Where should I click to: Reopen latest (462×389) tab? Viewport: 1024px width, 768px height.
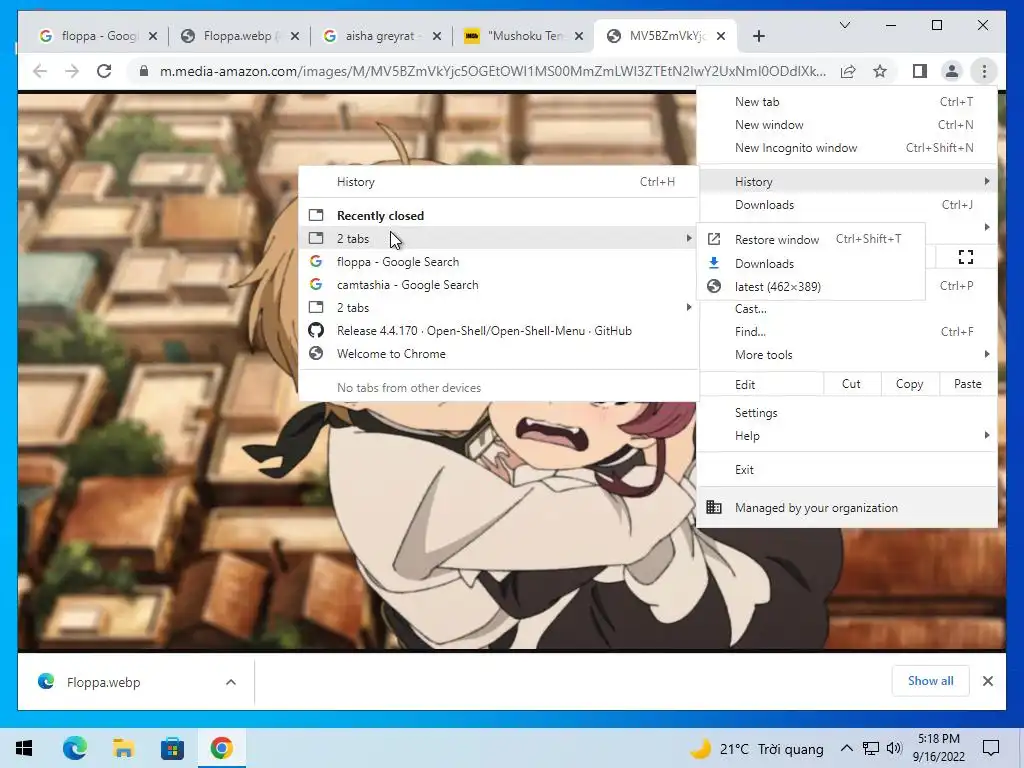click(x=811, y=287)
